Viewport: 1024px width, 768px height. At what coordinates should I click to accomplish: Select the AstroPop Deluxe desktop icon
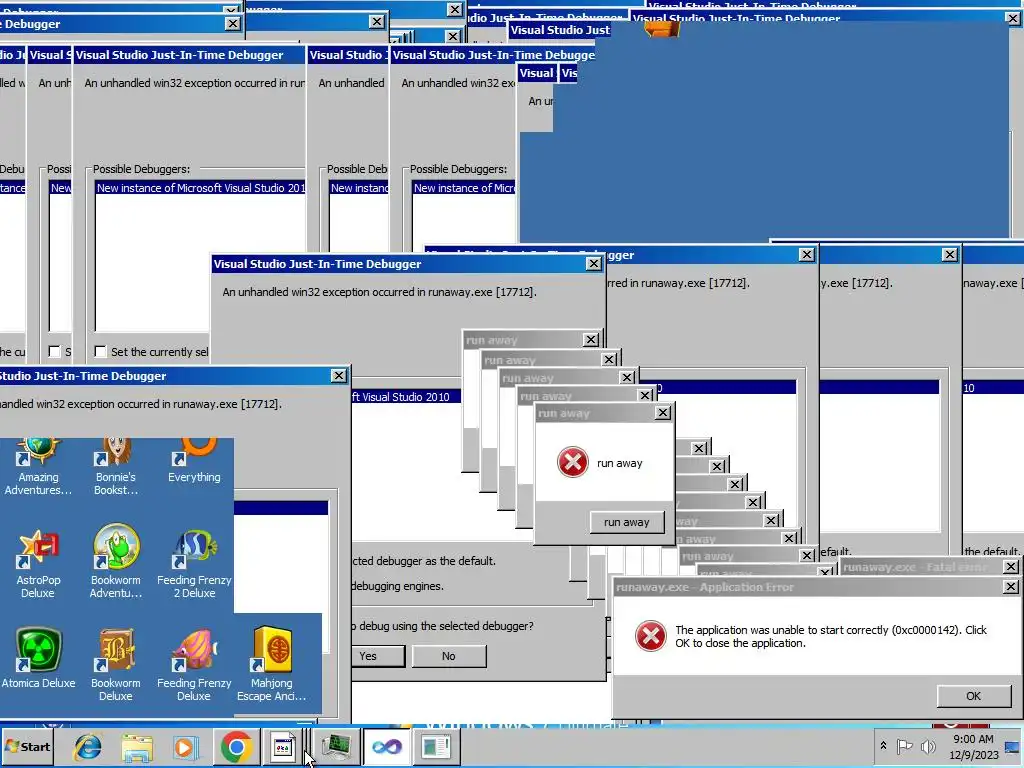[38, 564]
